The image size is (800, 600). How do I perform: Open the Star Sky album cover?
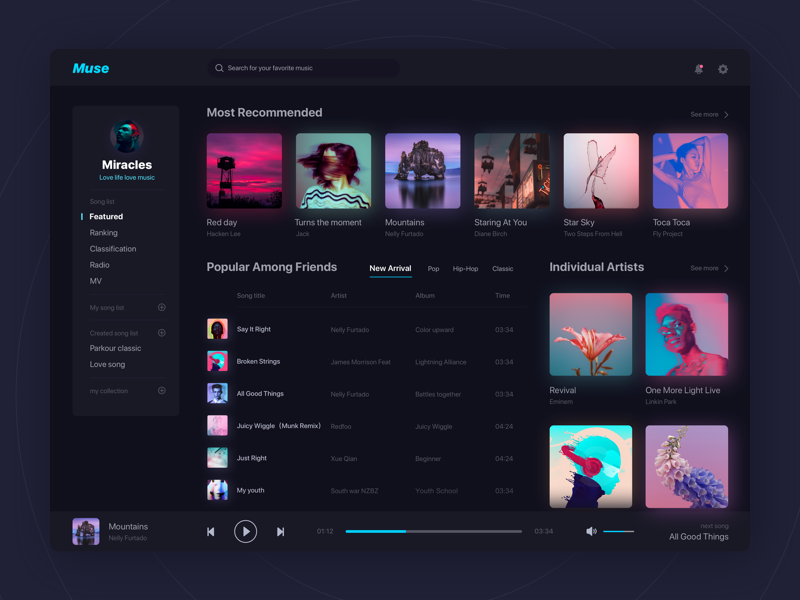pyautogui.click(x=601, y=171)
